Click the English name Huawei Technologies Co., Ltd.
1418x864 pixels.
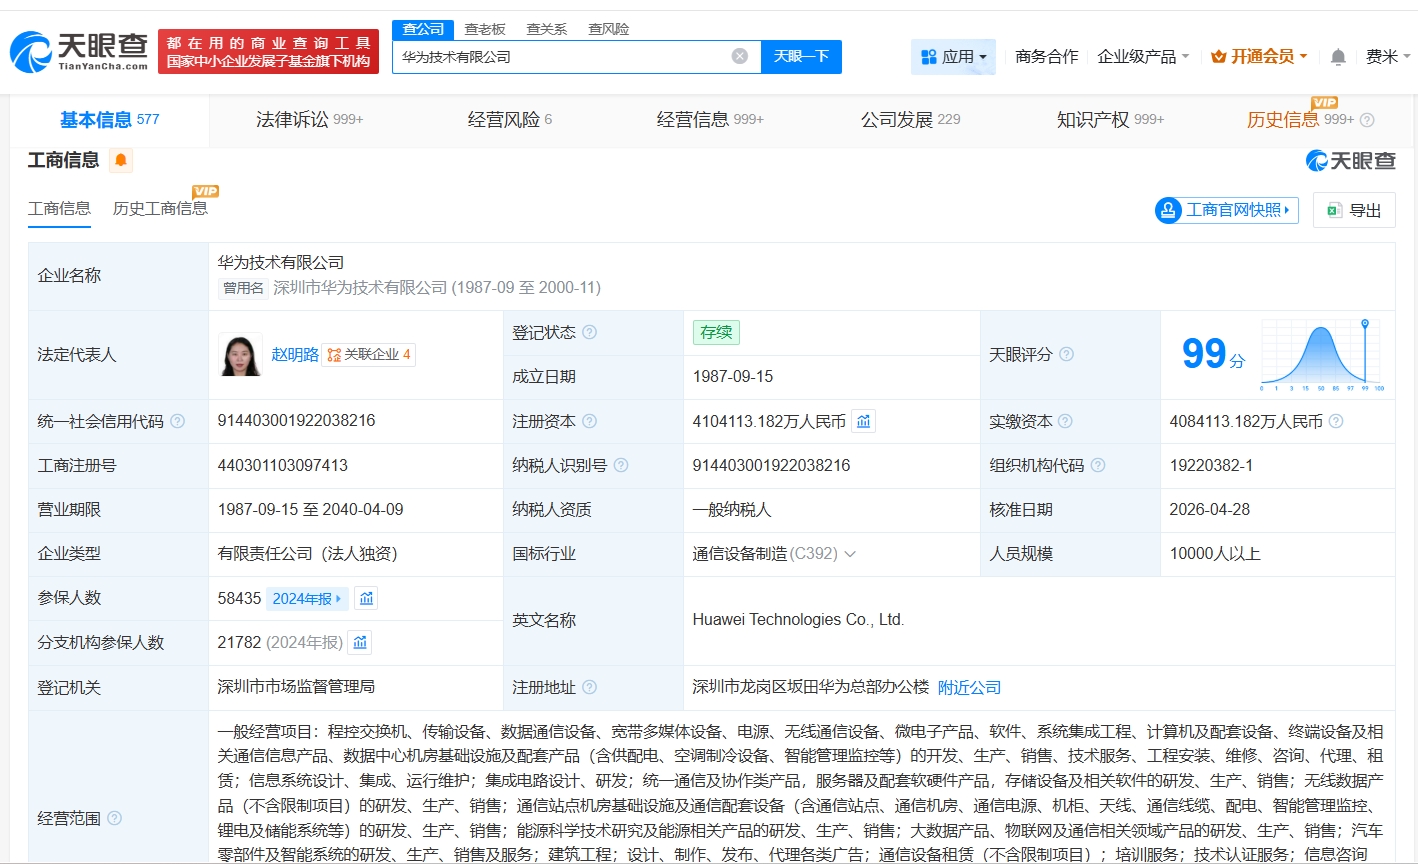tap(798, 620)
